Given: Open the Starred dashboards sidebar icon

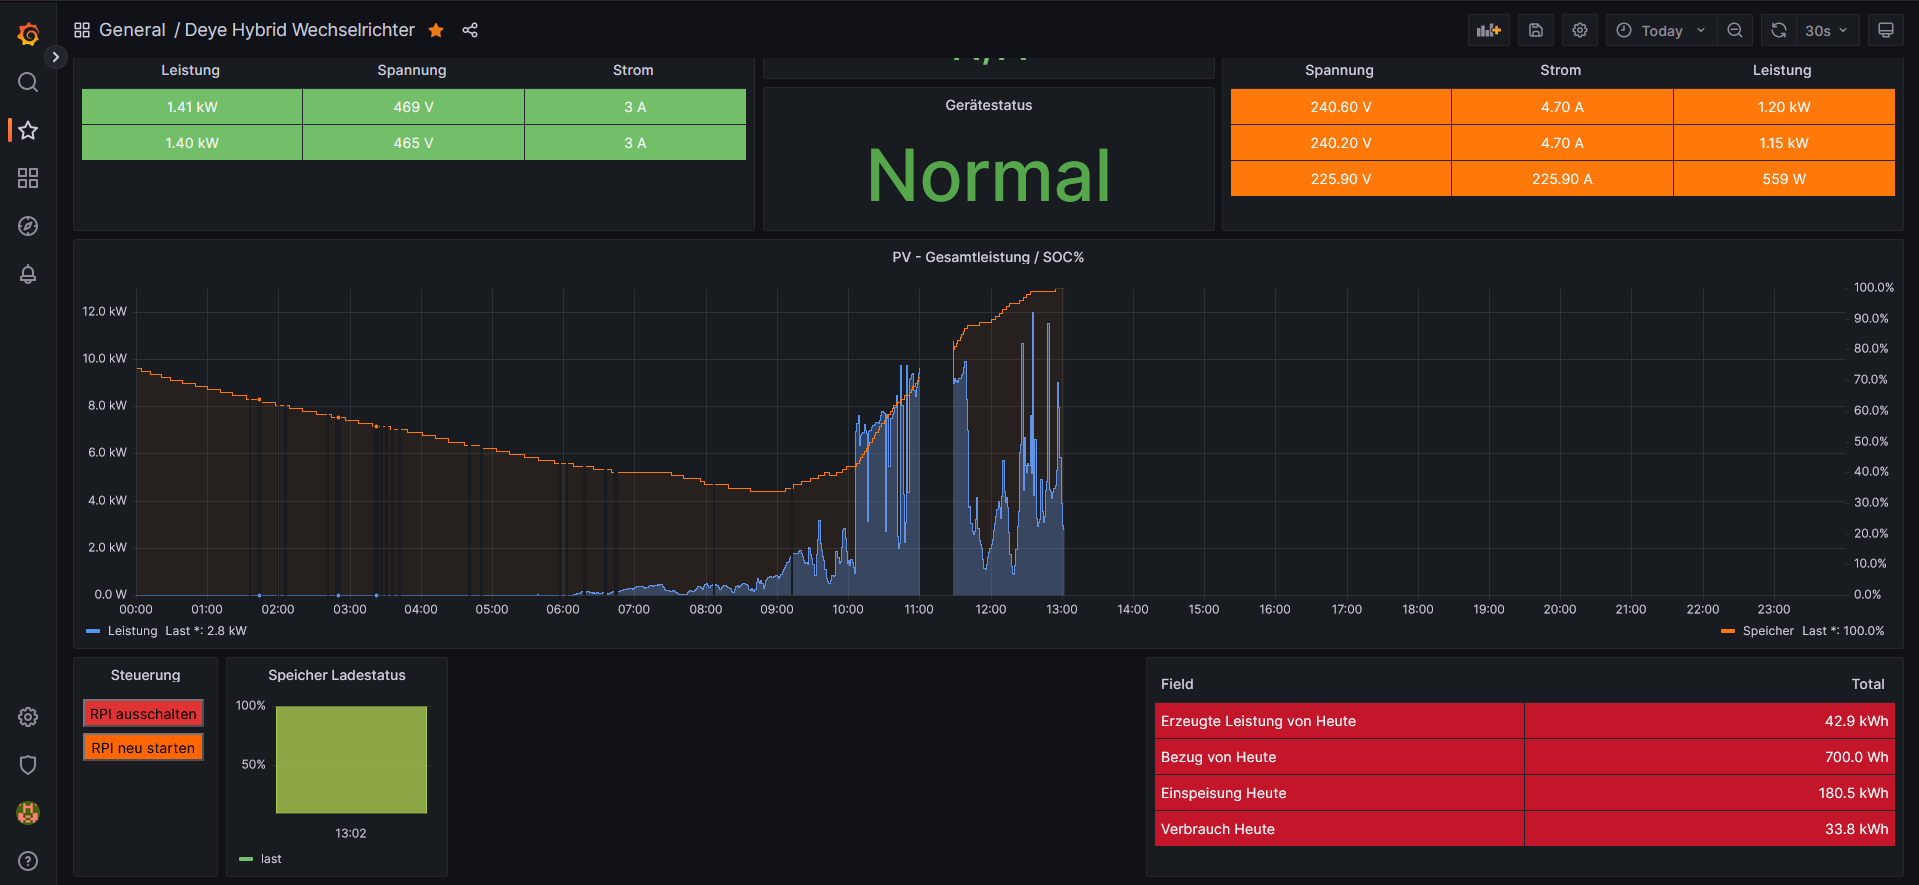Looking at the screenshot, I should [x=28, y=130].
